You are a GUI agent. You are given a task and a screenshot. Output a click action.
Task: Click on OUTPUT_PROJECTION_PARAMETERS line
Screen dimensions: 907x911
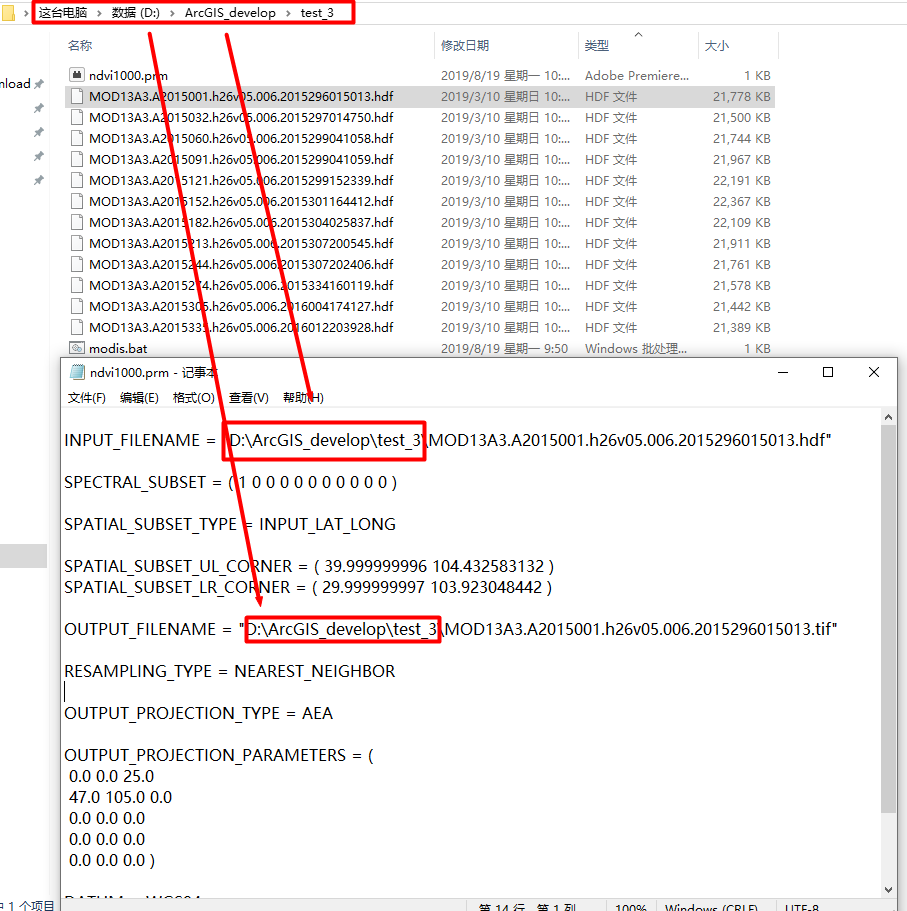click(x=219, y=755)
